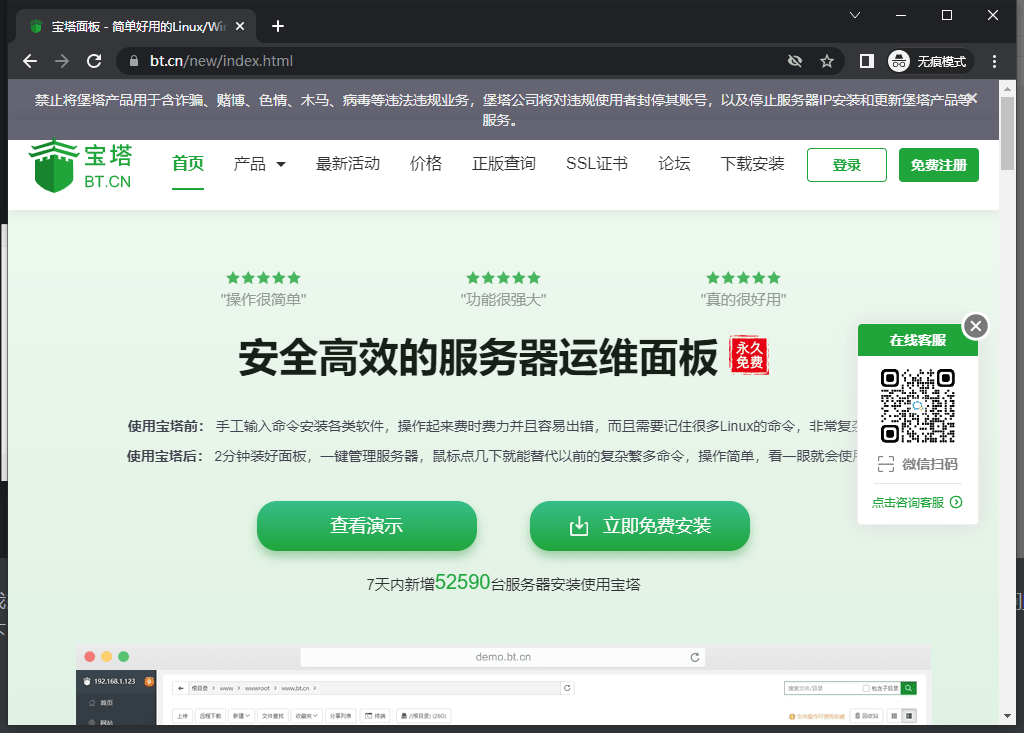Click the address bar URL field
Viewport: 1024px width, 733px height.
[450, 61]
